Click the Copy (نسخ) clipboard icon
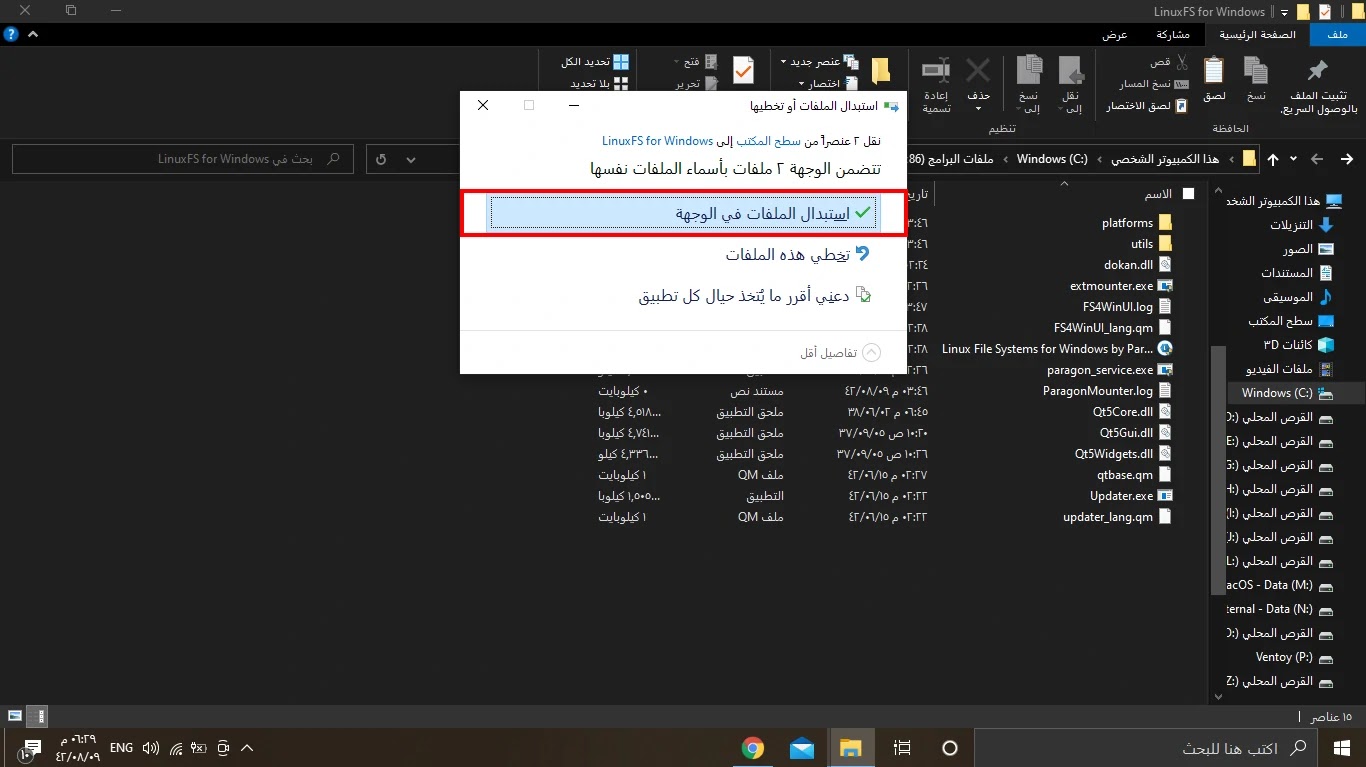This screenshot has height=767, width=1366. [x=1256, y=71]
